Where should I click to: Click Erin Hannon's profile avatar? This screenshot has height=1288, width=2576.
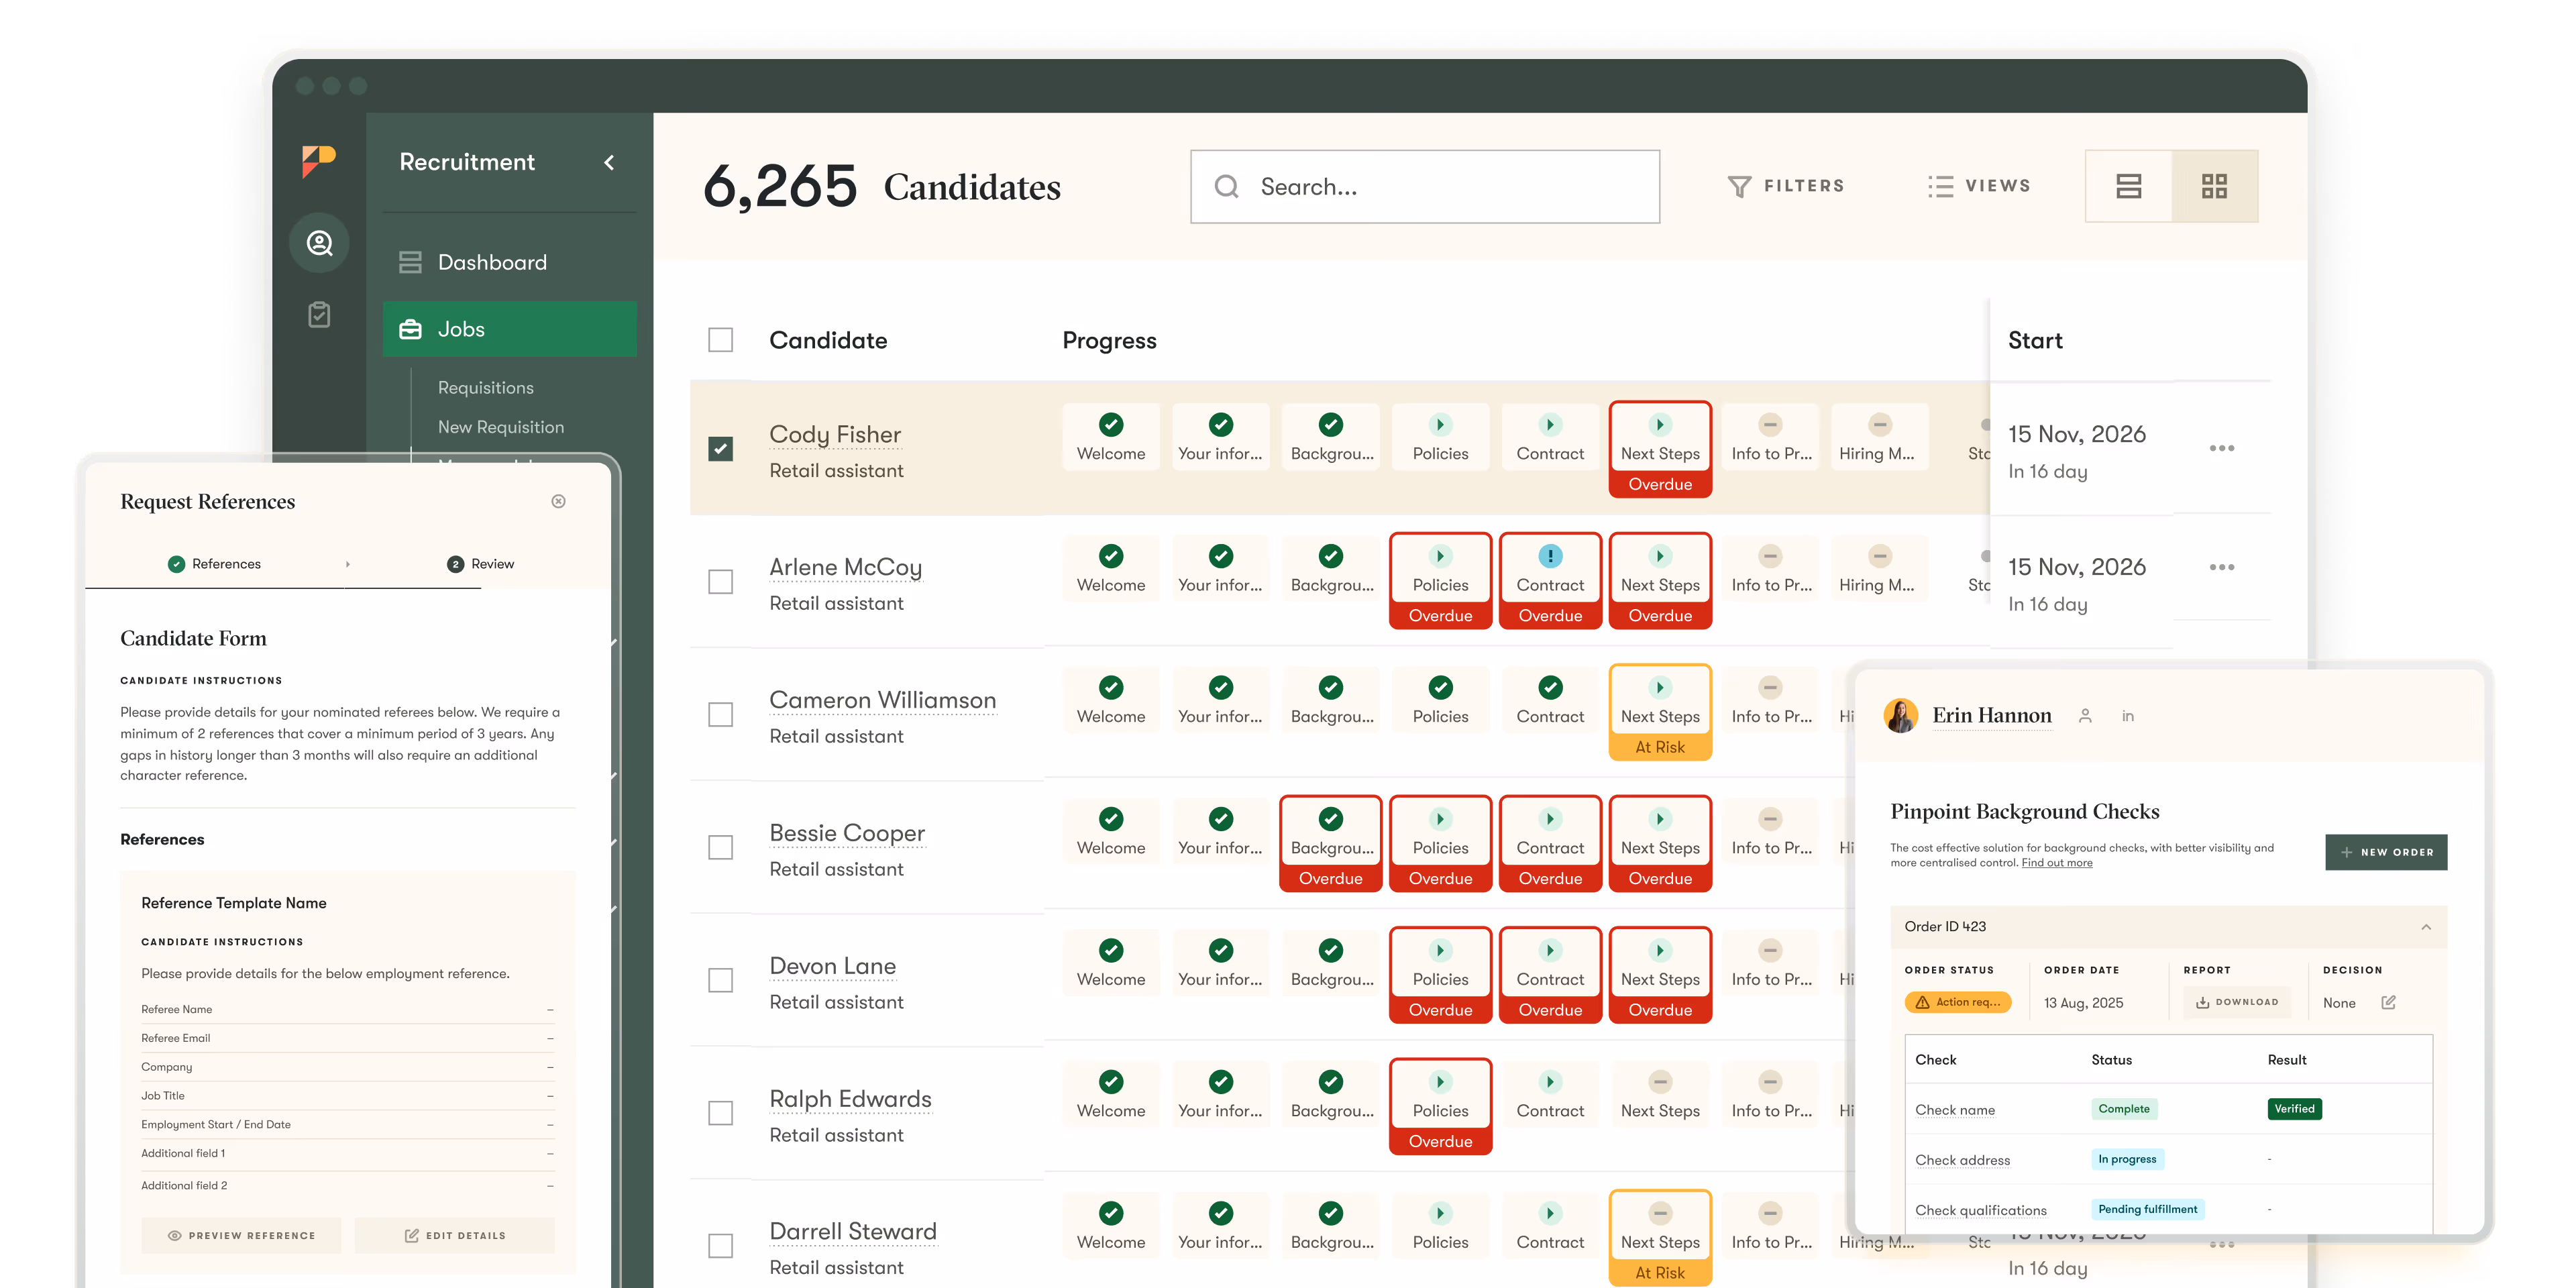click(x=1901, y=716)
